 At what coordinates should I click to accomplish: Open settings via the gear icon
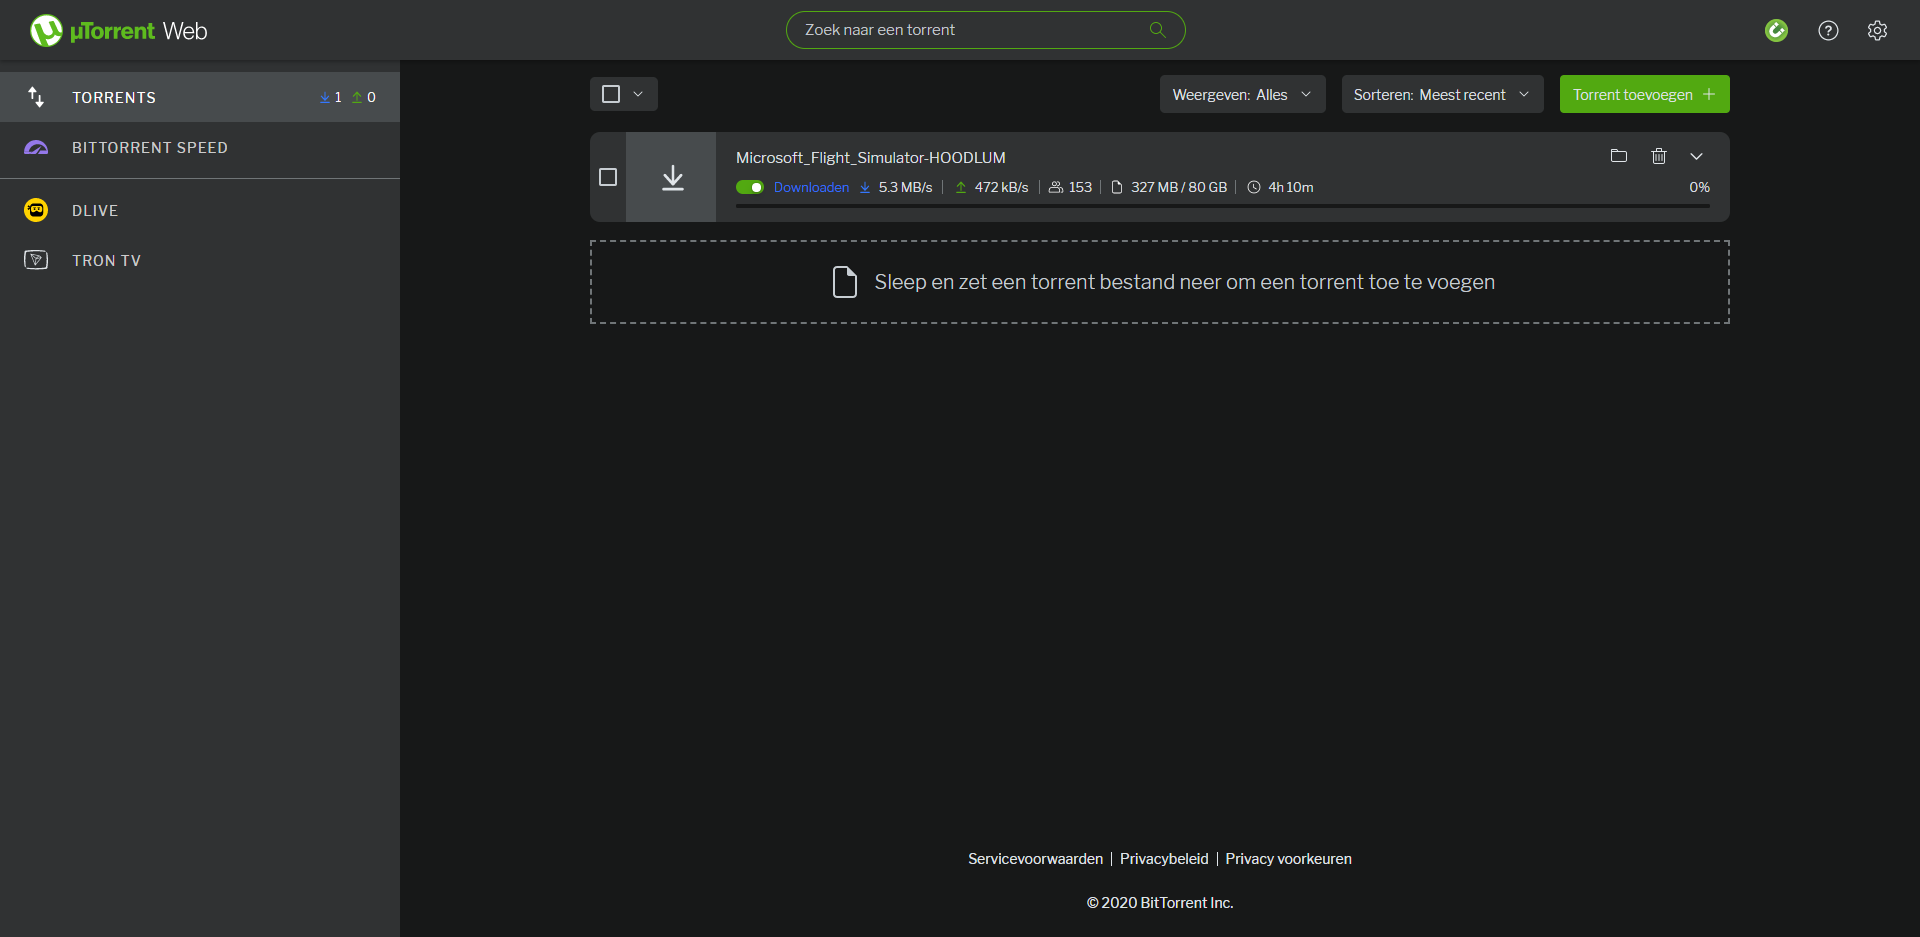1877,31
